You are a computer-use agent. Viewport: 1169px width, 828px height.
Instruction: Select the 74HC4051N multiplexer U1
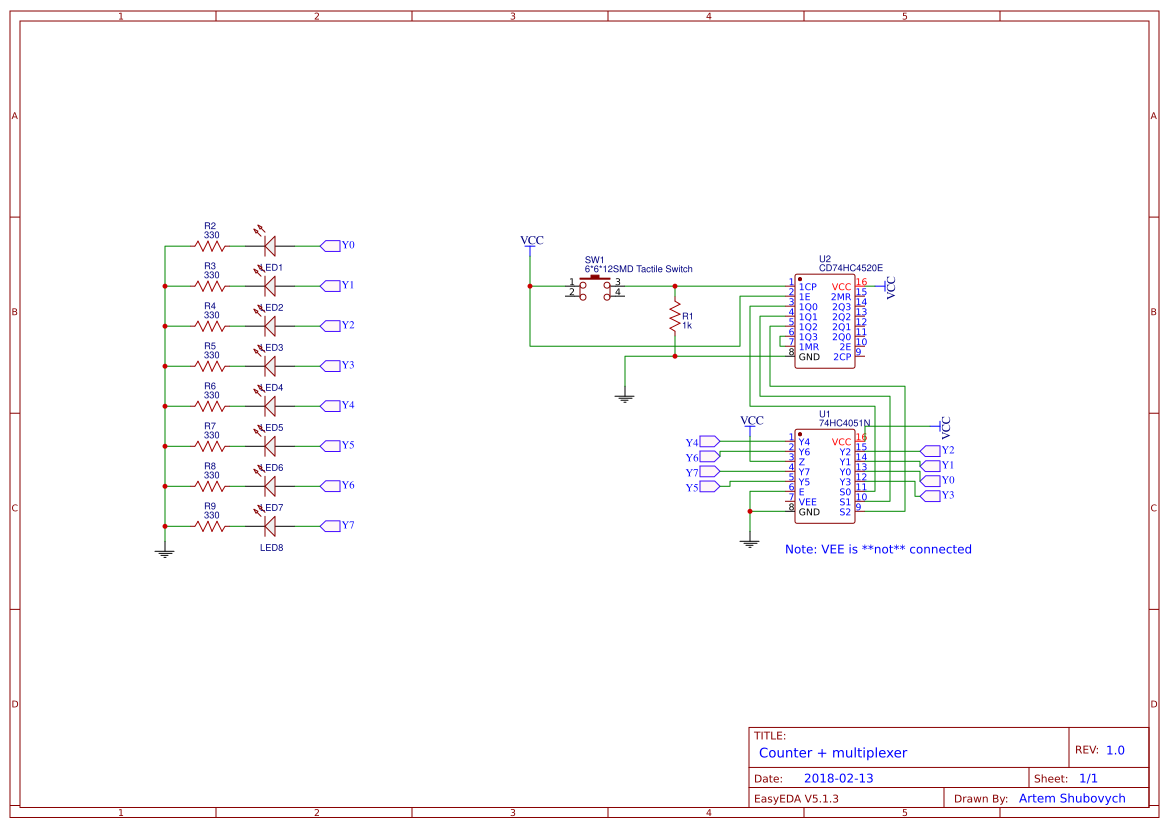(x=825, y=475)
